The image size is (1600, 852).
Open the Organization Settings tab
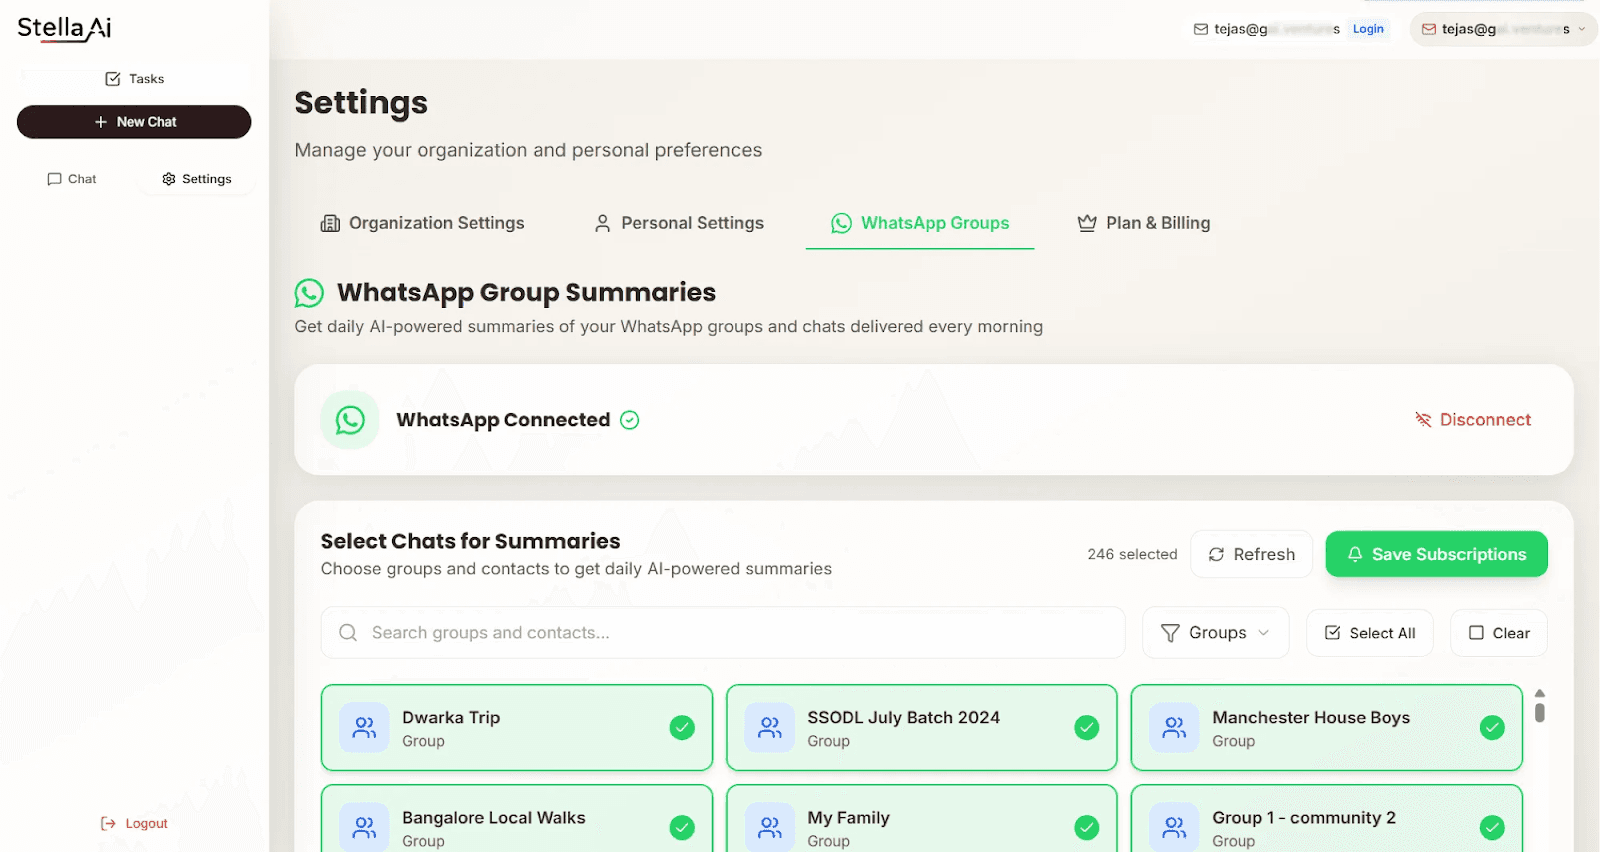click(x=422, y=223)
